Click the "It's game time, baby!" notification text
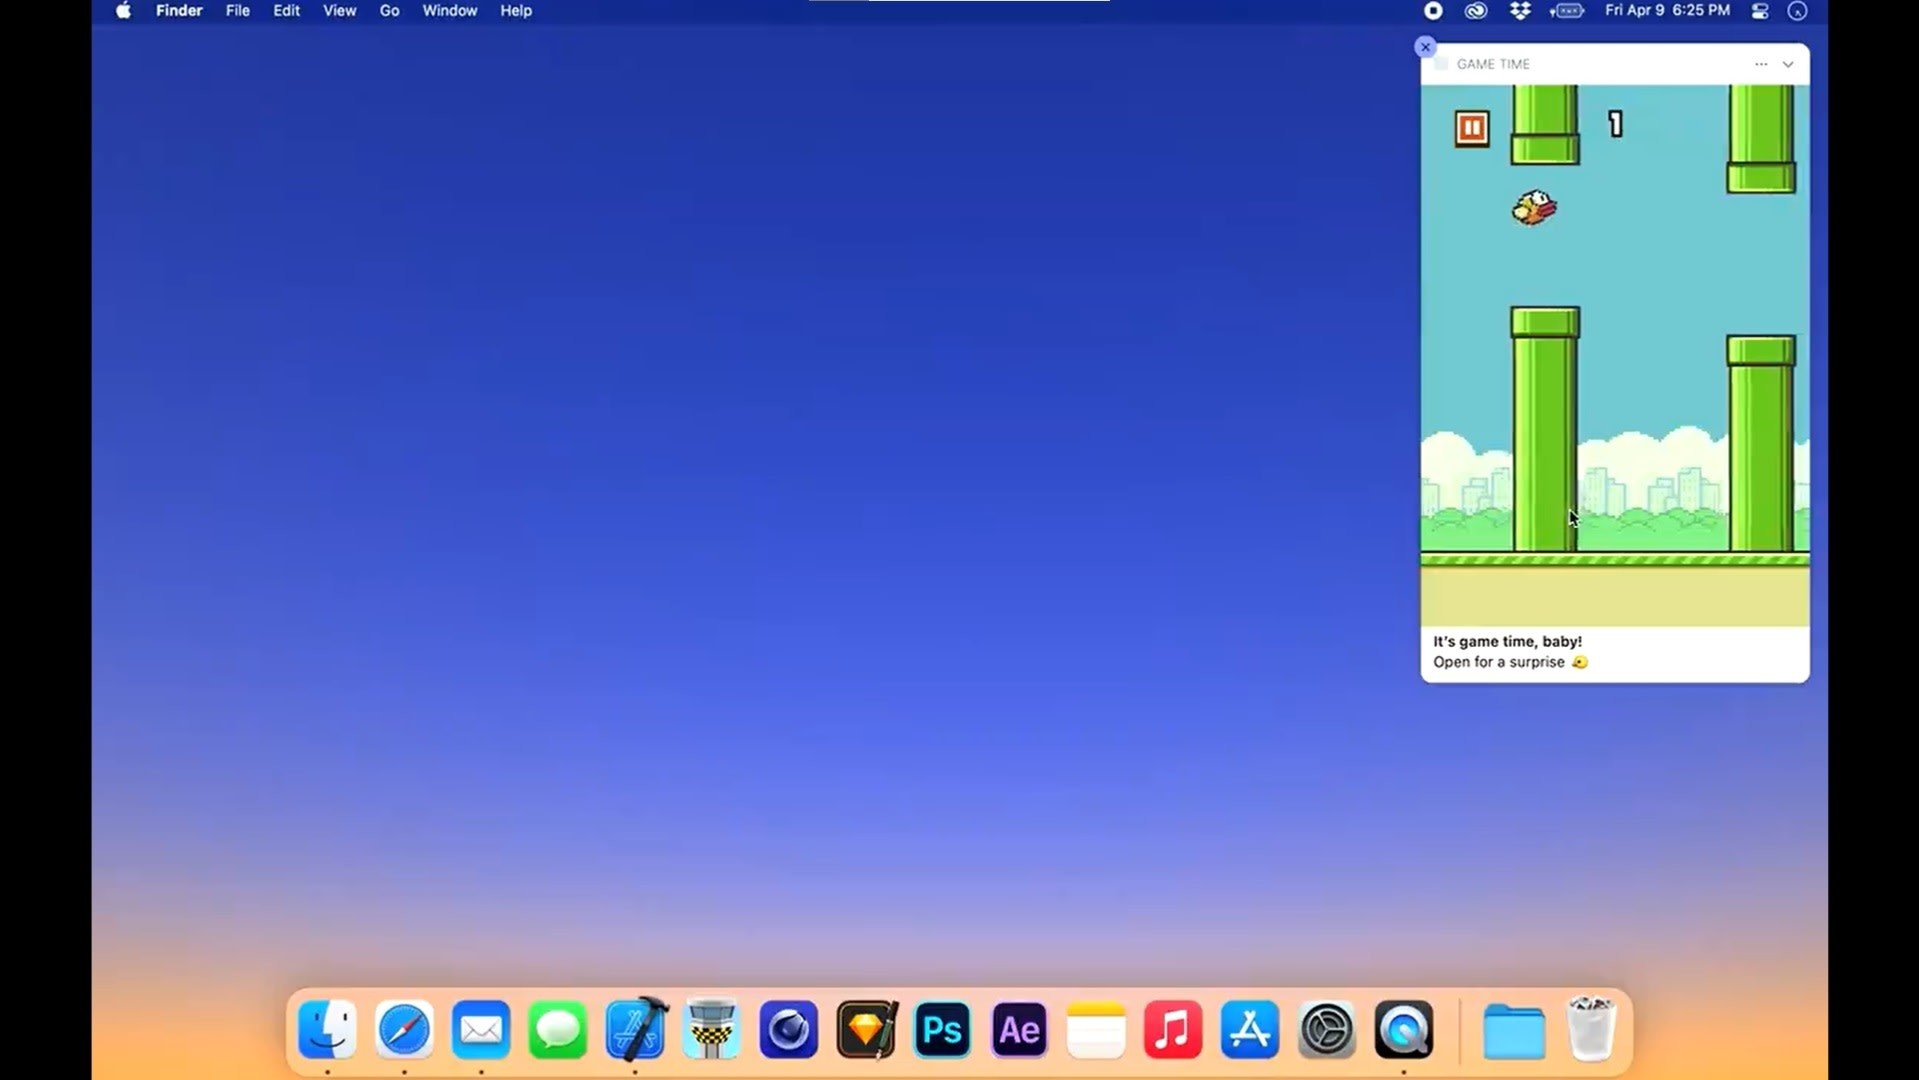This screenshot has width=1919, height=1080. pos(1507,642)
